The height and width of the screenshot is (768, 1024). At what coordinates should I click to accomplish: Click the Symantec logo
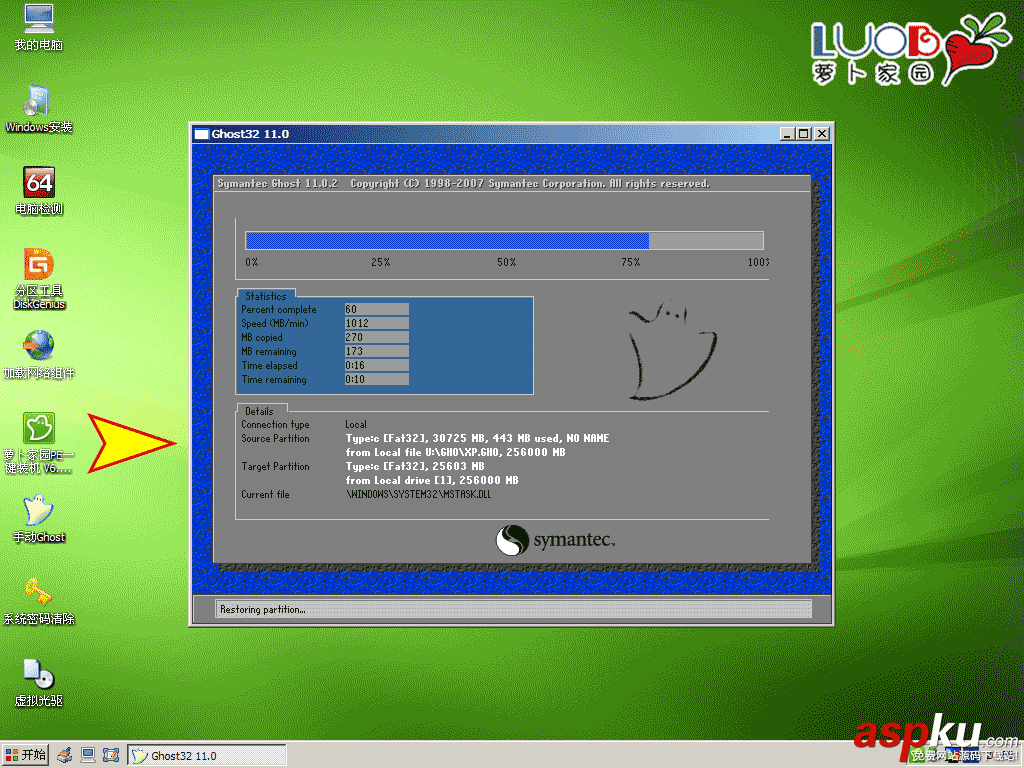(555, 540)
